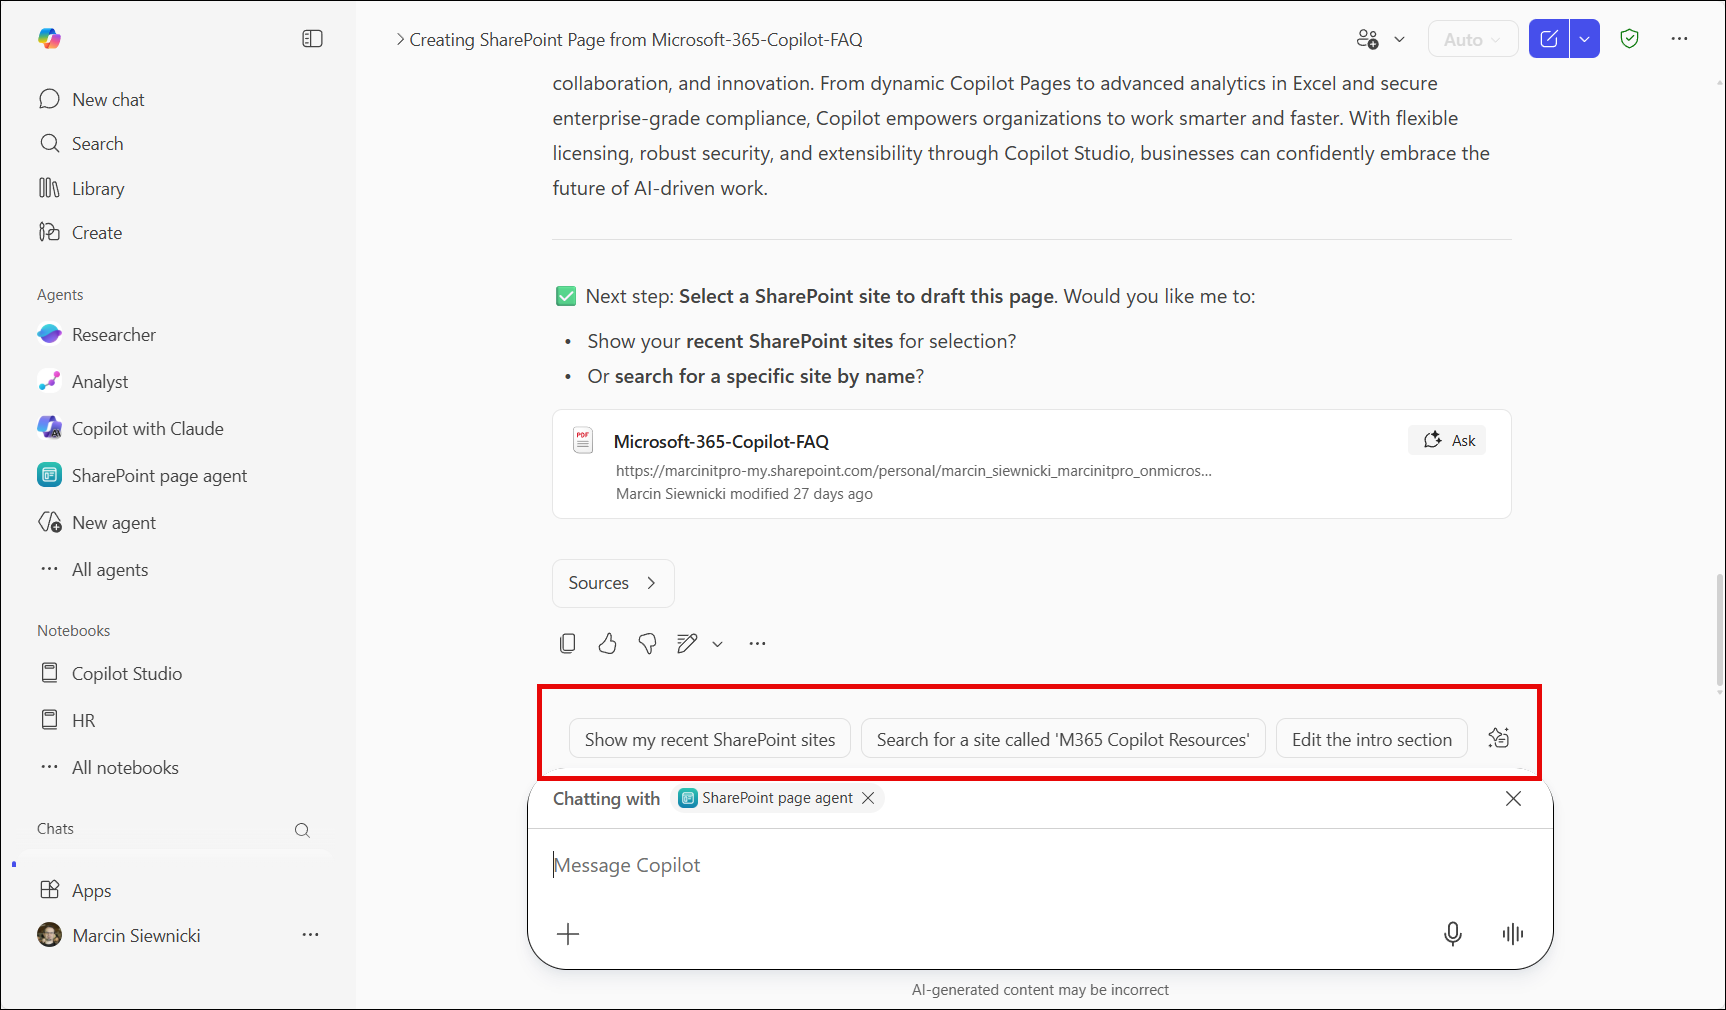Copy the response with copy icon

pyautogui.click(x=567, y=644)
